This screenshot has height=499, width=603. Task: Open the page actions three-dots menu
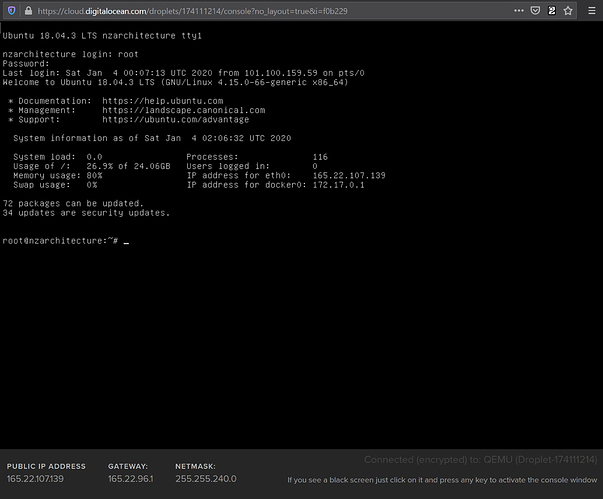[519, 11]
